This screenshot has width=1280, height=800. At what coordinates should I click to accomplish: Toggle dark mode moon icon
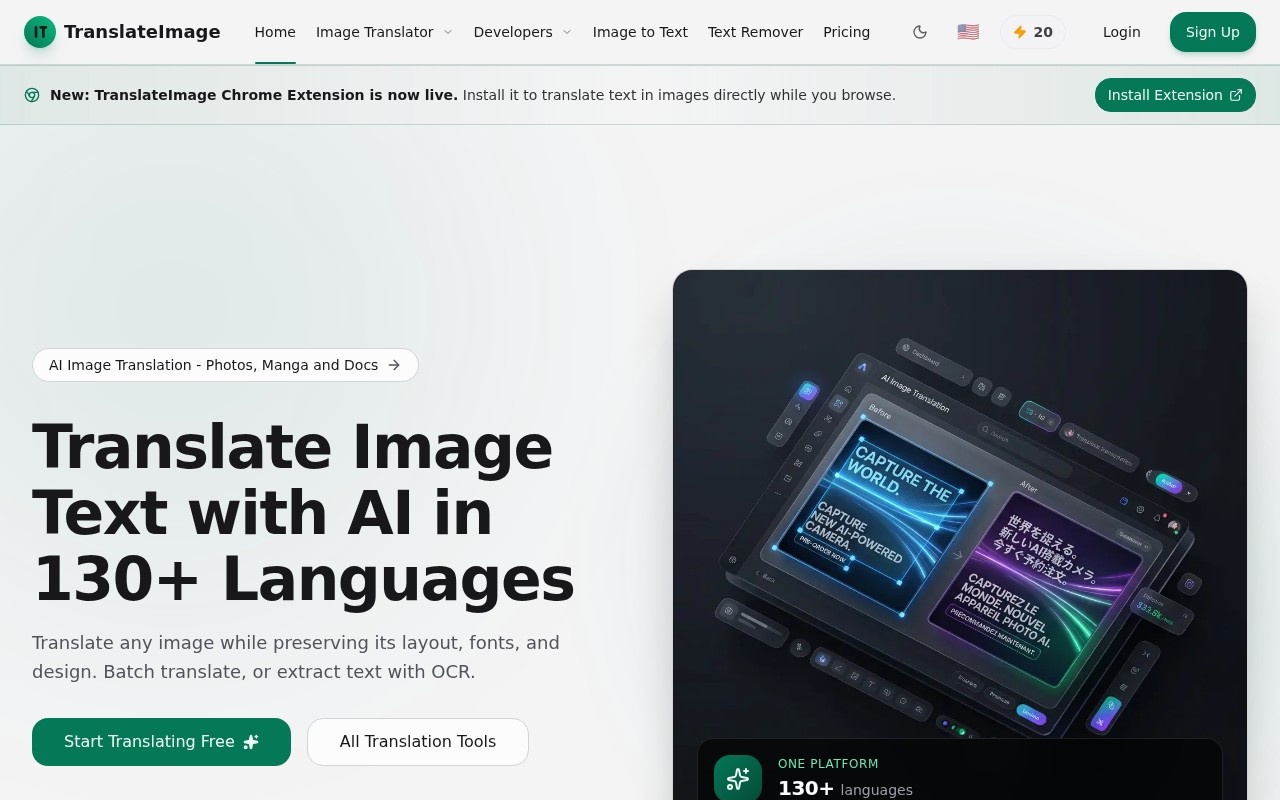[920, 32]
